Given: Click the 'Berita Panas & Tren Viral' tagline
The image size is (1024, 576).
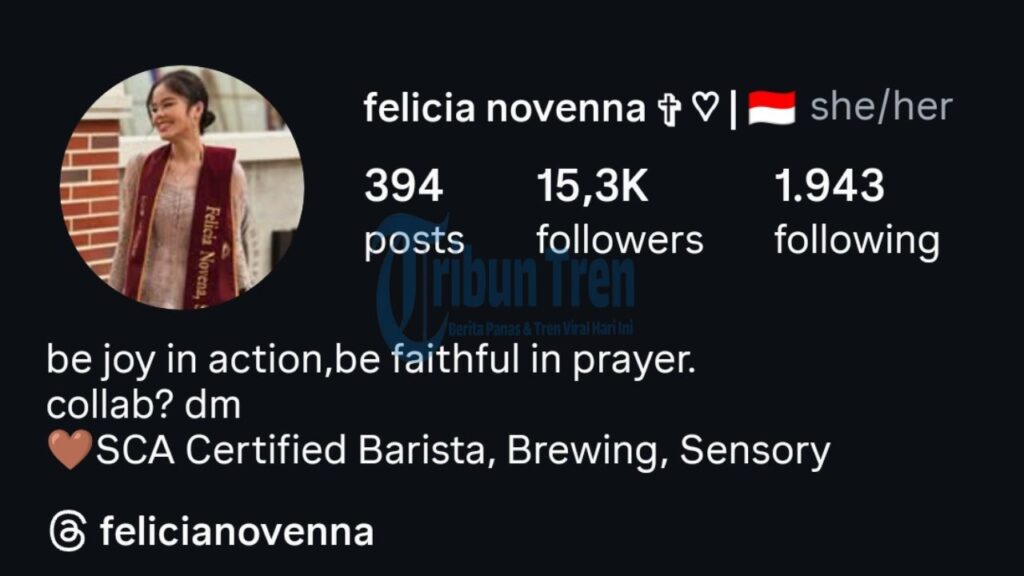Looking at the screenshot, I should pos(541,328).
